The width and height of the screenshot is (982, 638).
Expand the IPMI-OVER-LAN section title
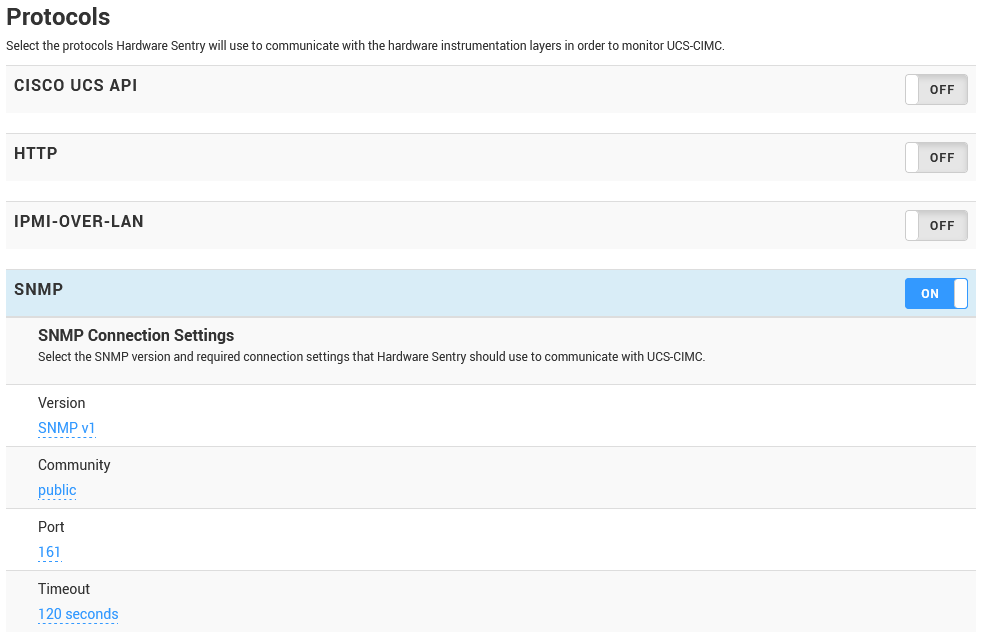tap(79, 222)
